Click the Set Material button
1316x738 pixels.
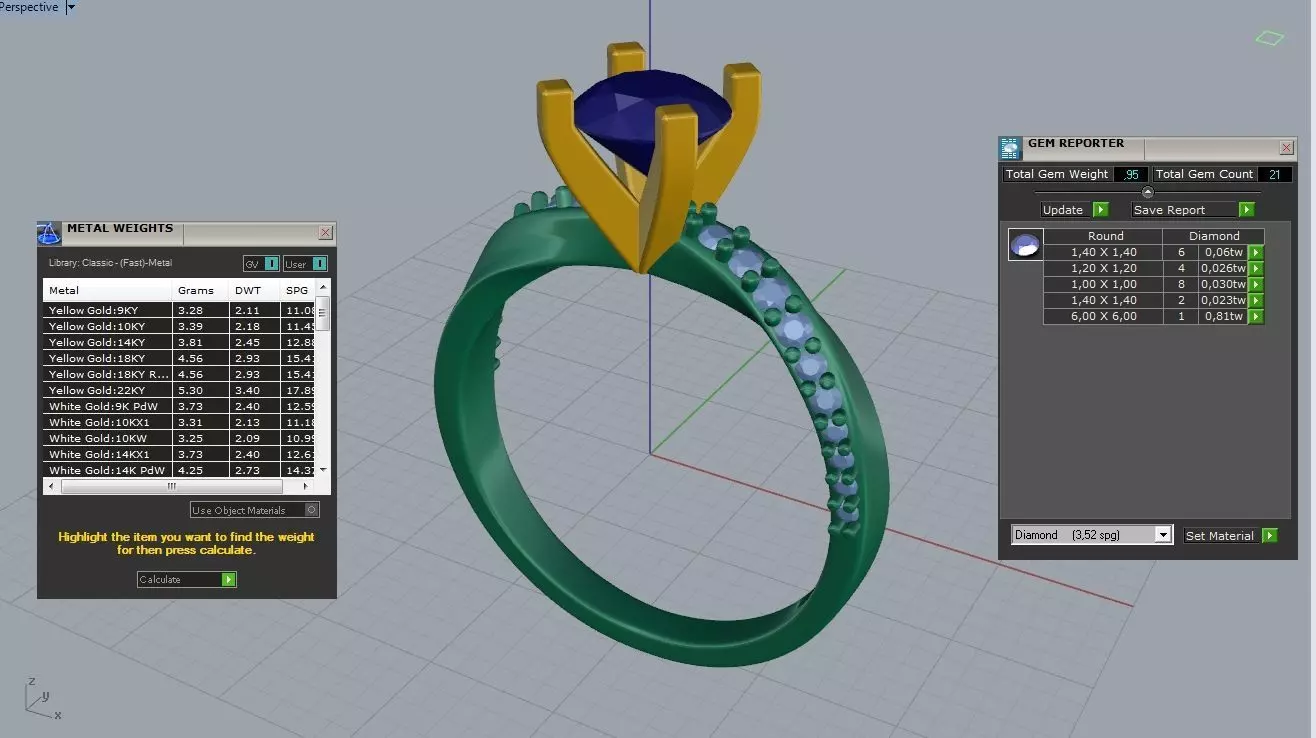[x=1230, y=535]
